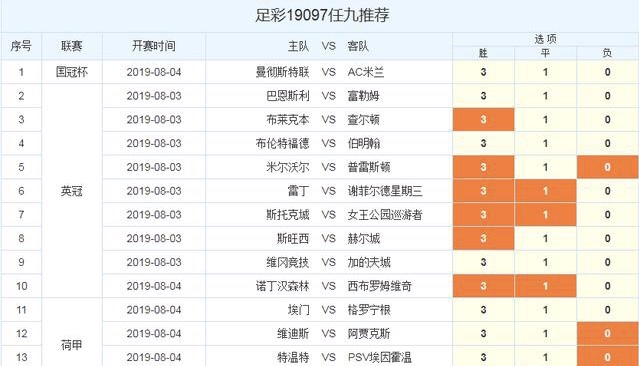Screen dimensions: 639x366
Task: Select draw 1 for 布伦特福德 vs 伯明翰
Action: click(545, 143)
